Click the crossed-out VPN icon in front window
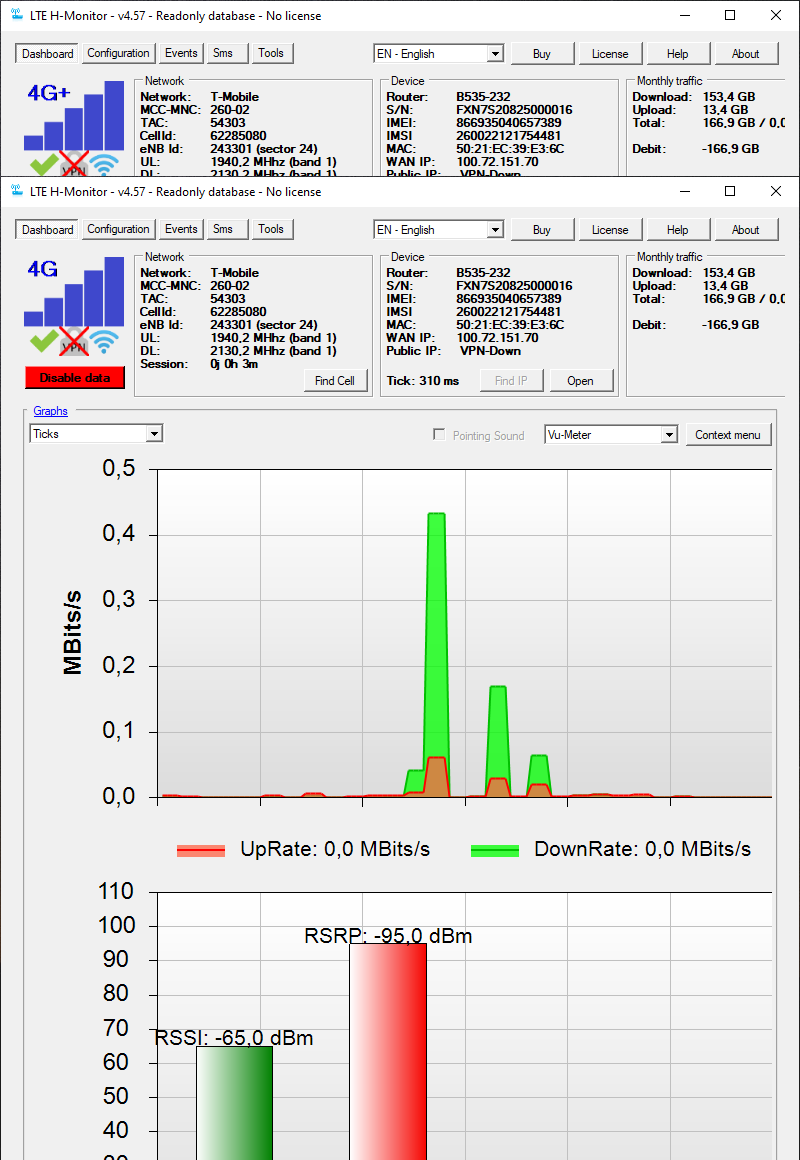800x1160 pixels. coord(74,342)
